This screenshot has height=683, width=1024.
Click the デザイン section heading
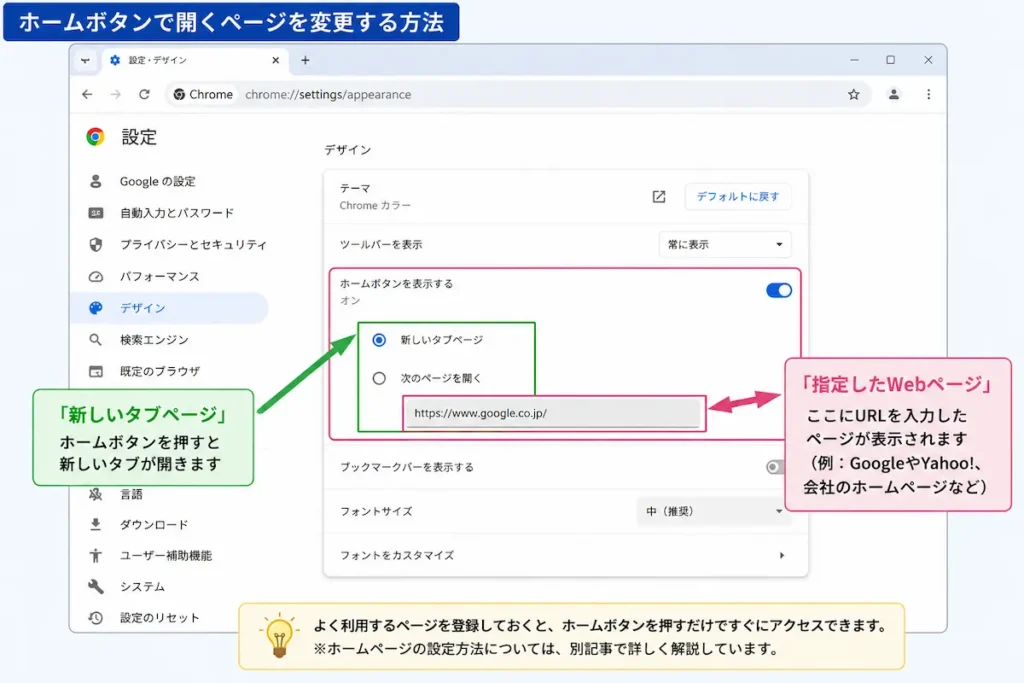pos(348,150)
